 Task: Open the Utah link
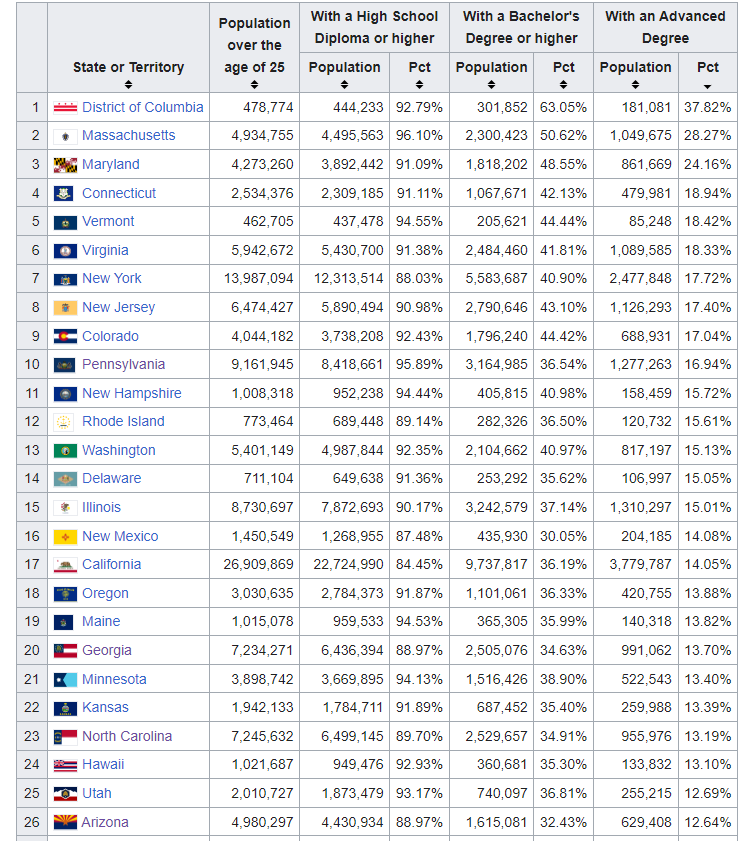pyautogui.click(x=97, y=793)
